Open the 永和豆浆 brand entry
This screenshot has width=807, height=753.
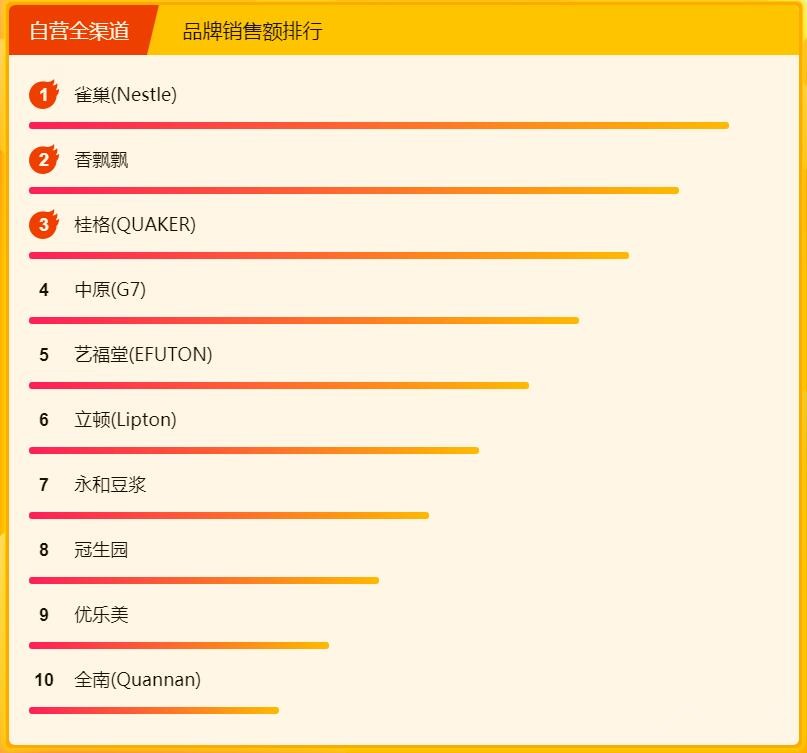(110, 485)
